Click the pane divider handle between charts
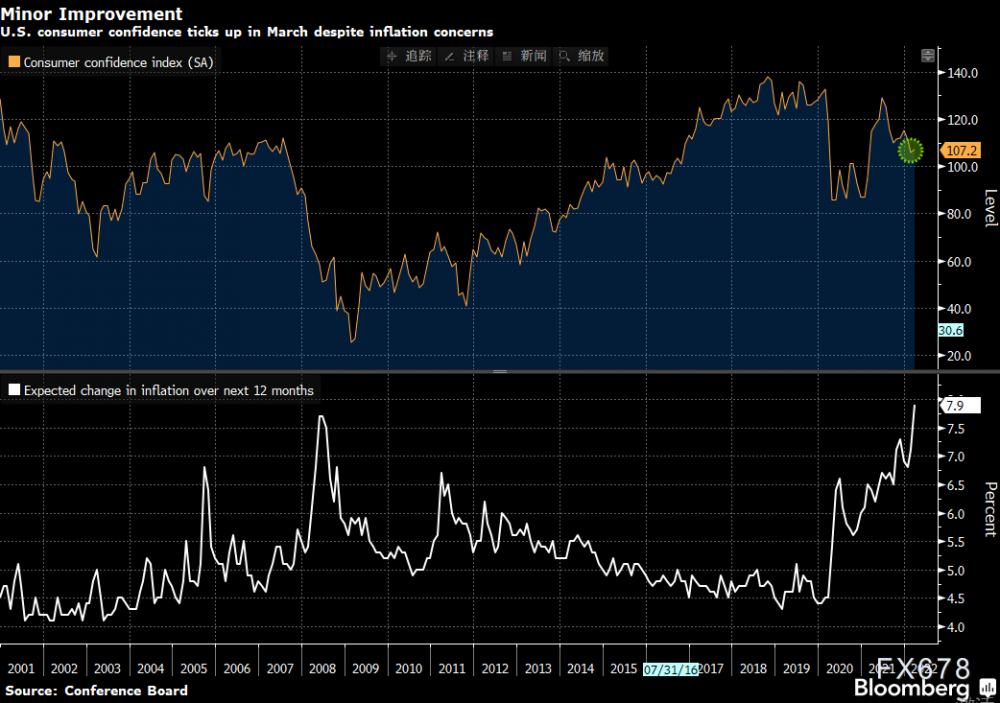Image resolution: width=1000 pixels, height=703 pixels. coord(500,371)
